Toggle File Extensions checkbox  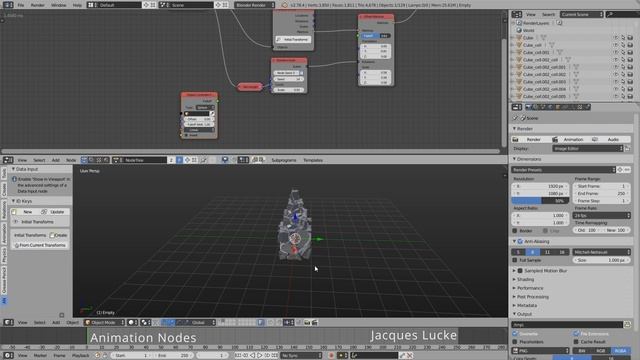tap(576, 334)
